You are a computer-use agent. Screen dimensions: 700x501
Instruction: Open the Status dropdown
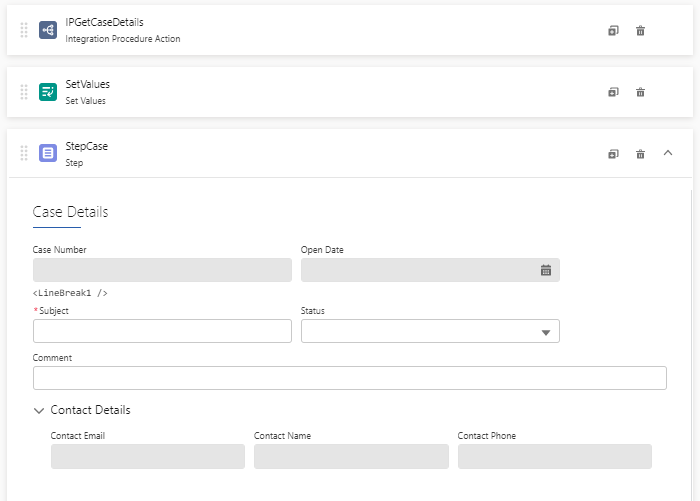point(546,332)
